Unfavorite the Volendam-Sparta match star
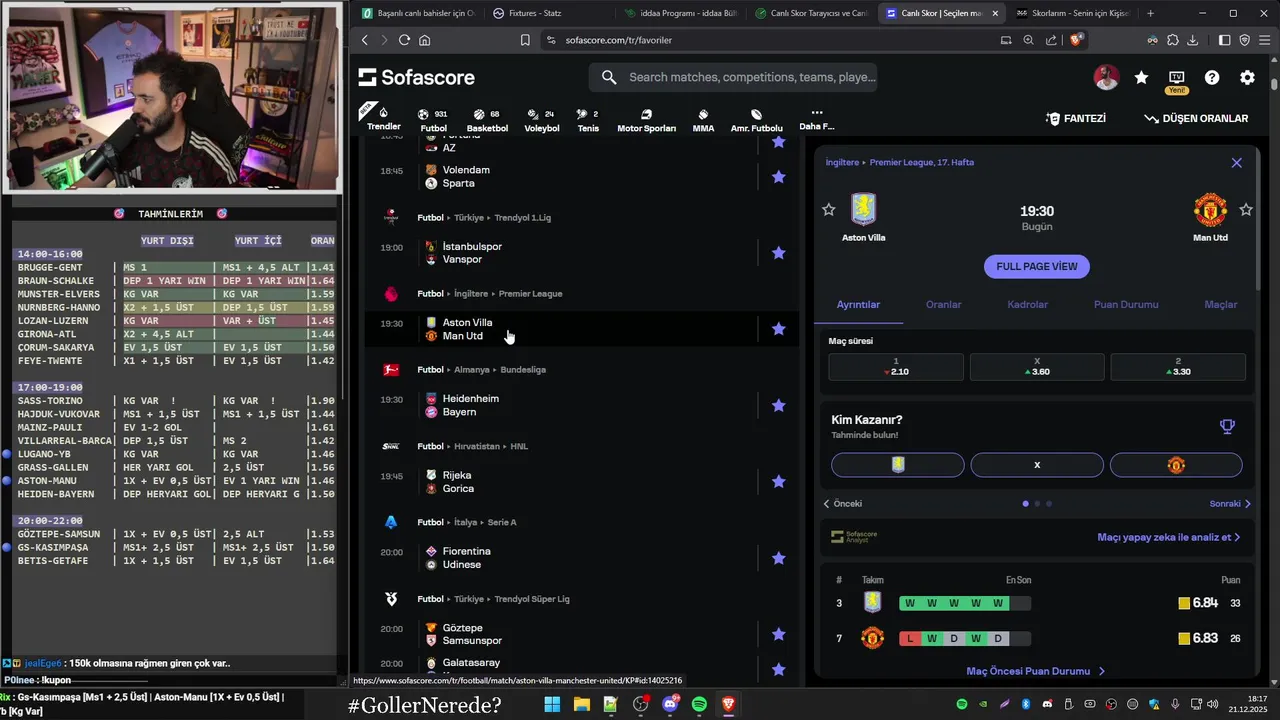This screenshot has width=1280, height=720. [x=779, y=176]
